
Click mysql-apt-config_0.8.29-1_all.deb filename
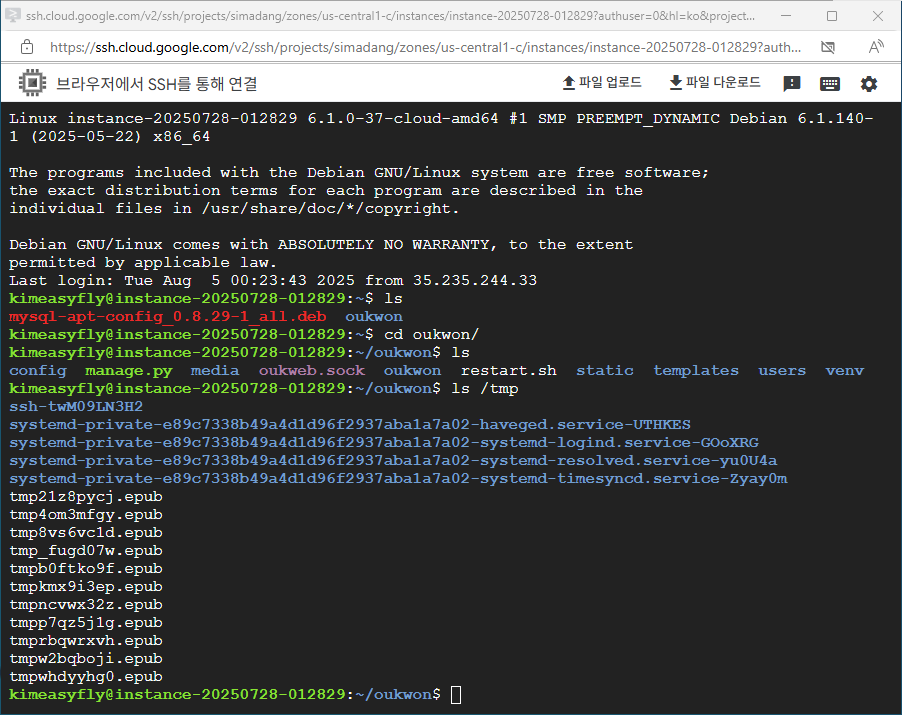point(167,316)
